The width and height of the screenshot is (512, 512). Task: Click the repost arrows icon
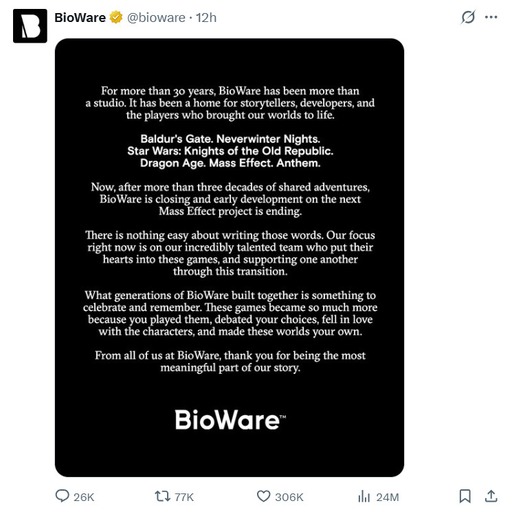(x=162, y=496)
